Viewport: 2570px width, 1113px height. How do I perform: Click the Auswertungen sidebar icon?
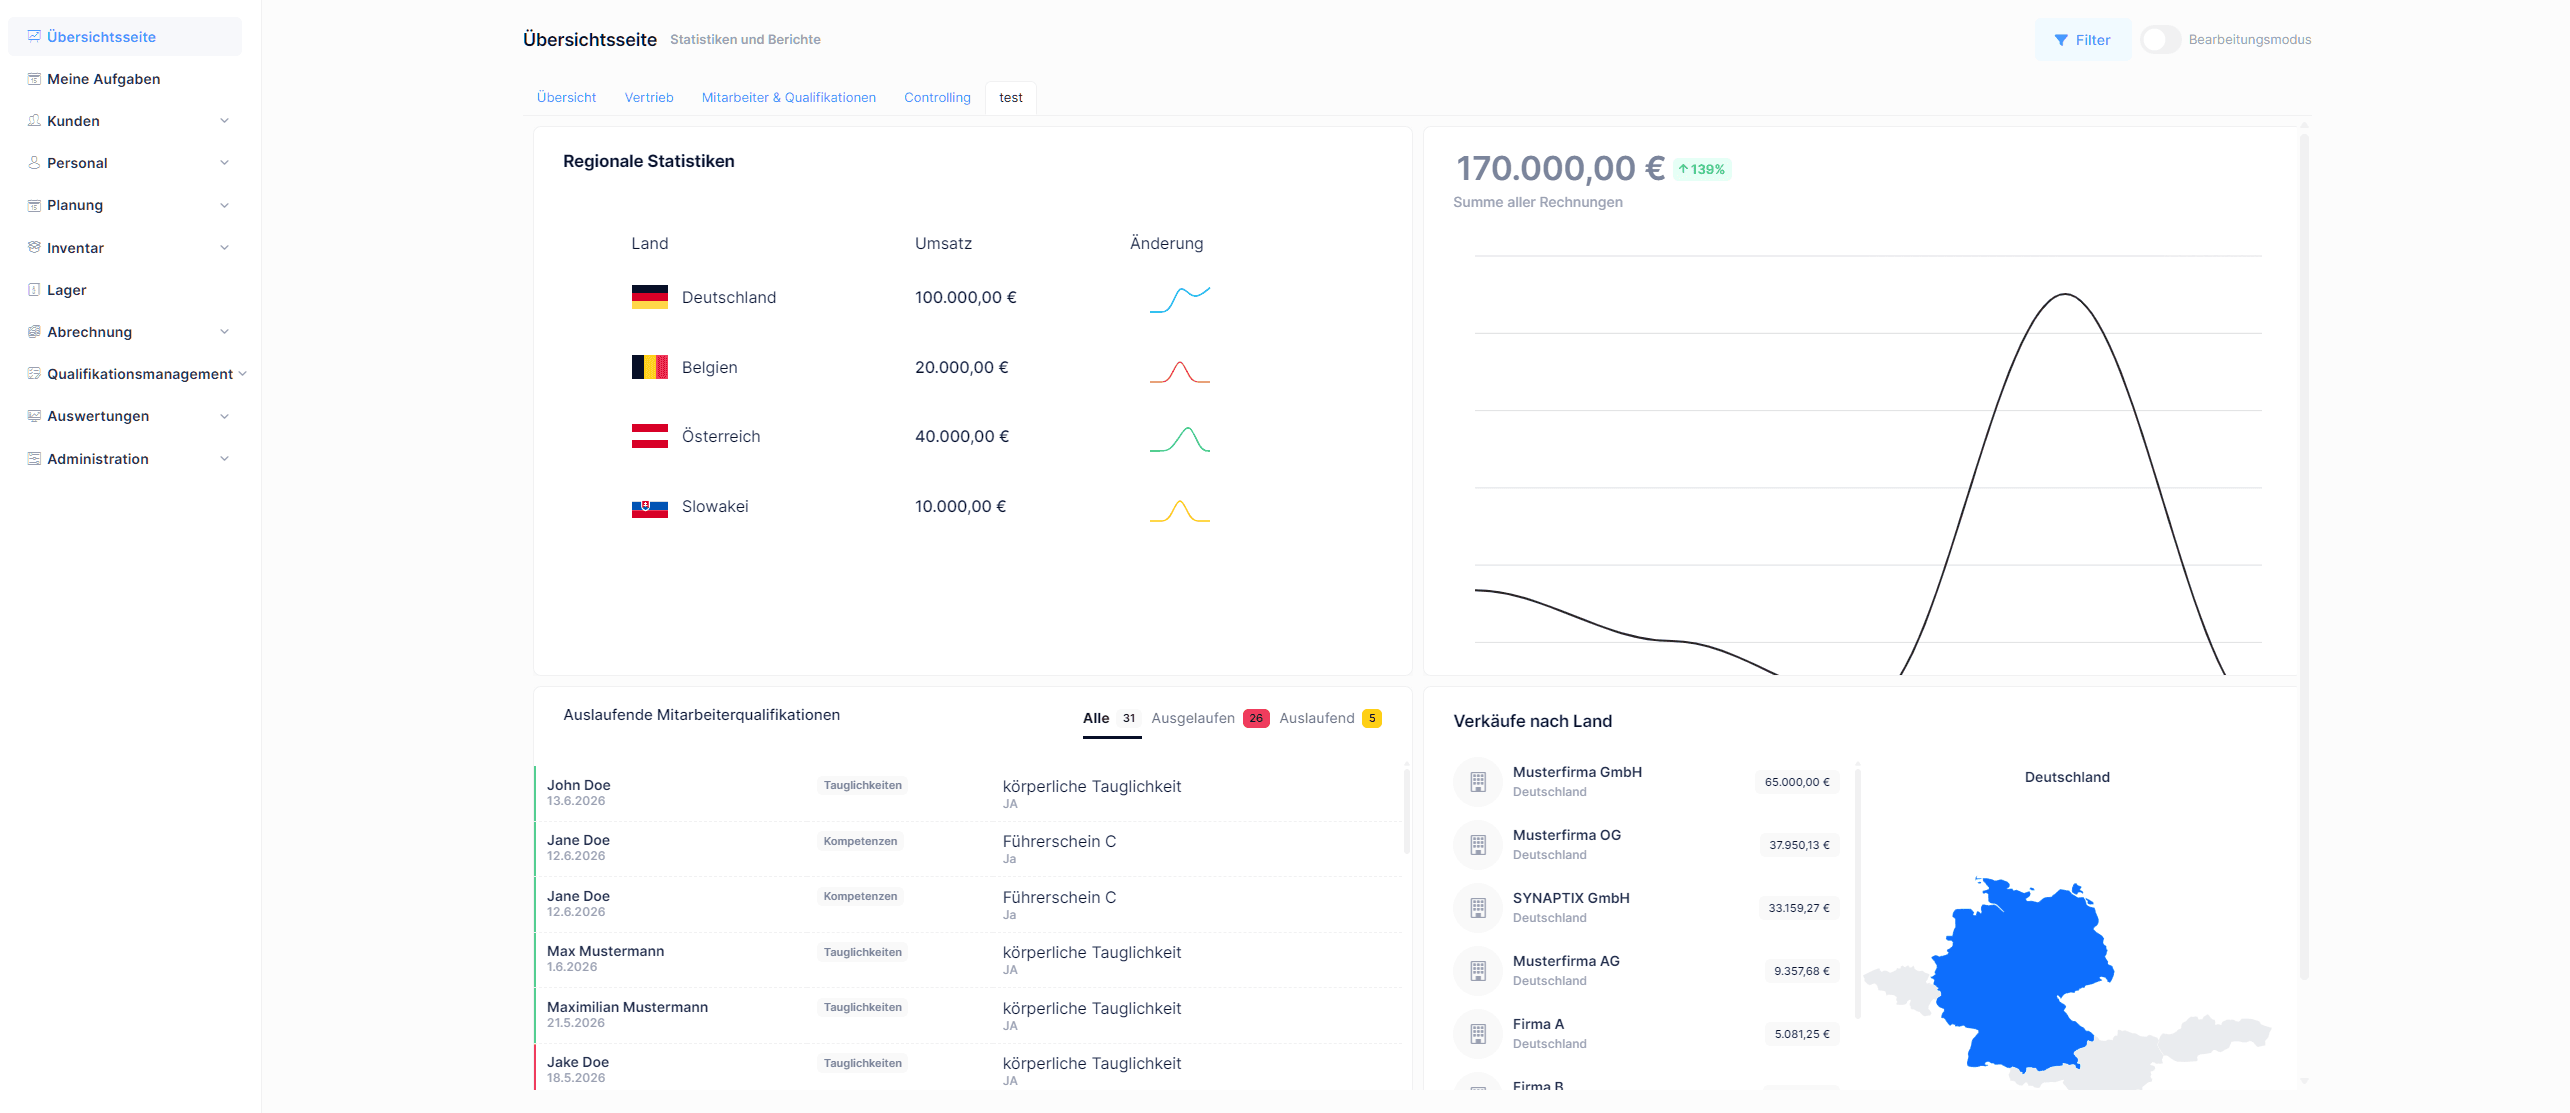[34, 415]
